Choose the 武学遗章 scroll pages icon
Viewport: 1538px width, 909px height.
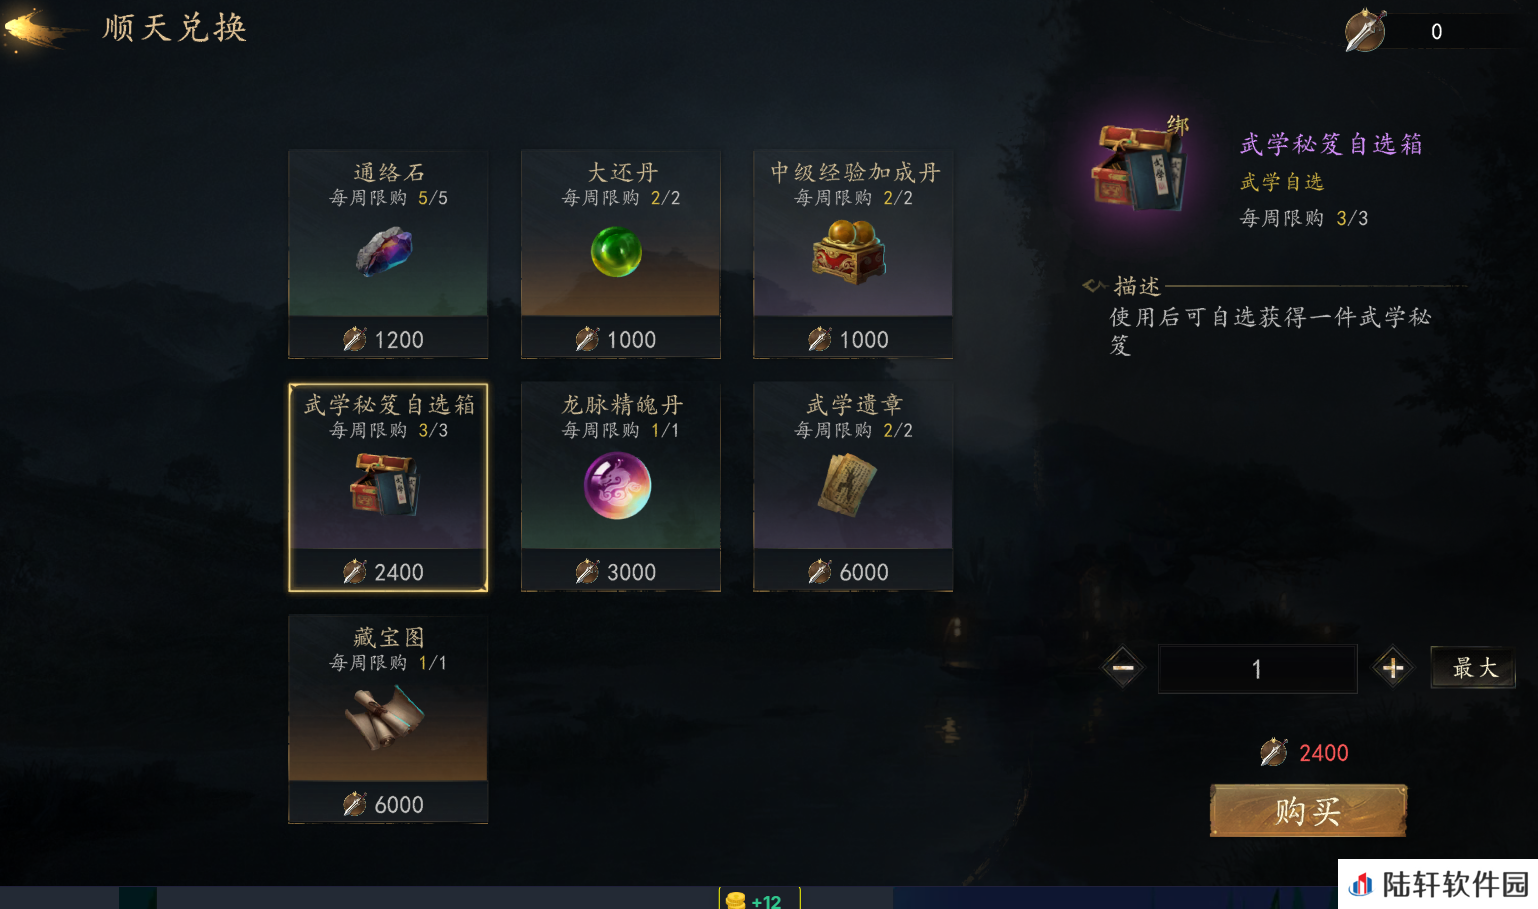848,484
